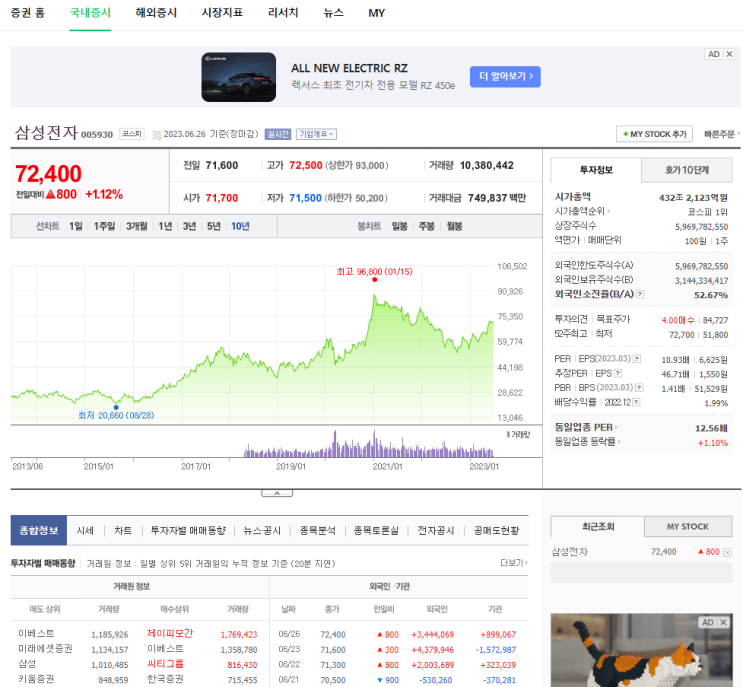Screen dimensions: 743x687
Task: Click the 실시간 badge
Action: tap(278, 135)
